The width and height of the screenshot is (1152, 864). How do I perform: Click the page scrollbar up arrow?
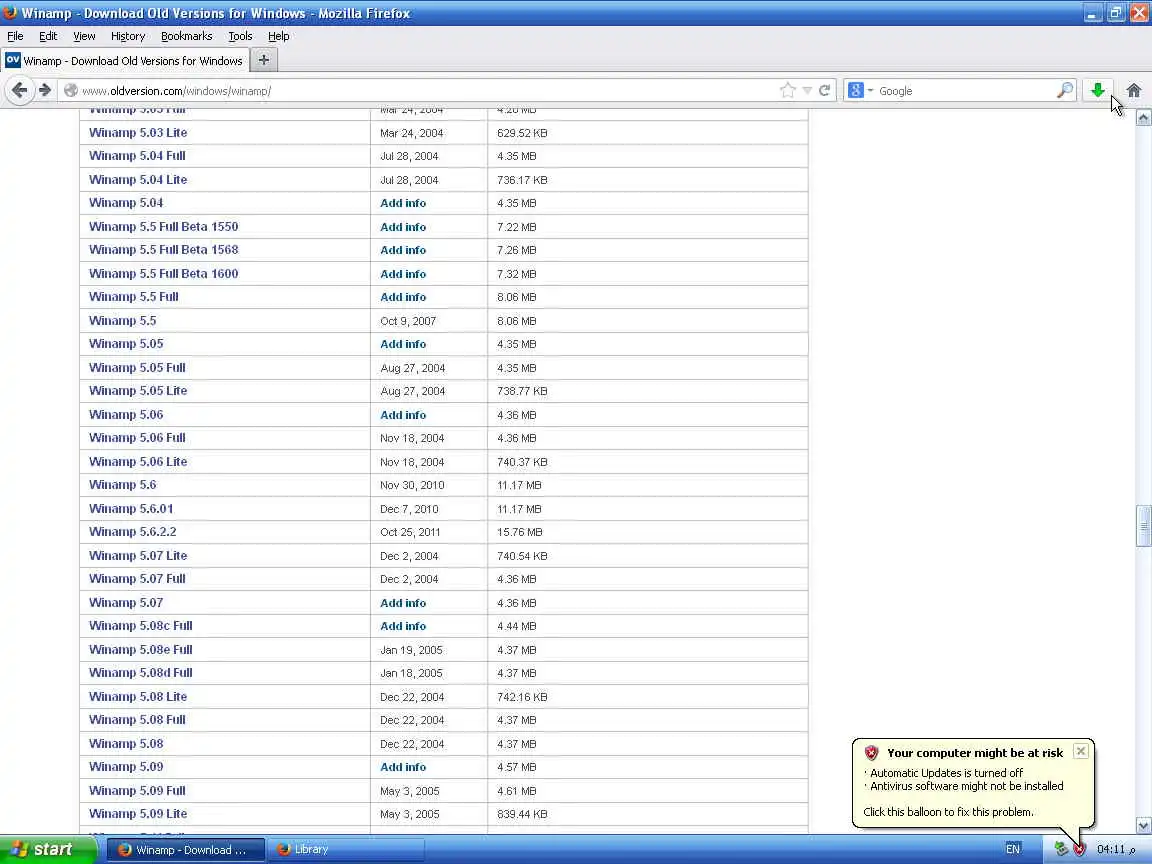pyautogui.click(x=1143, y=118)
